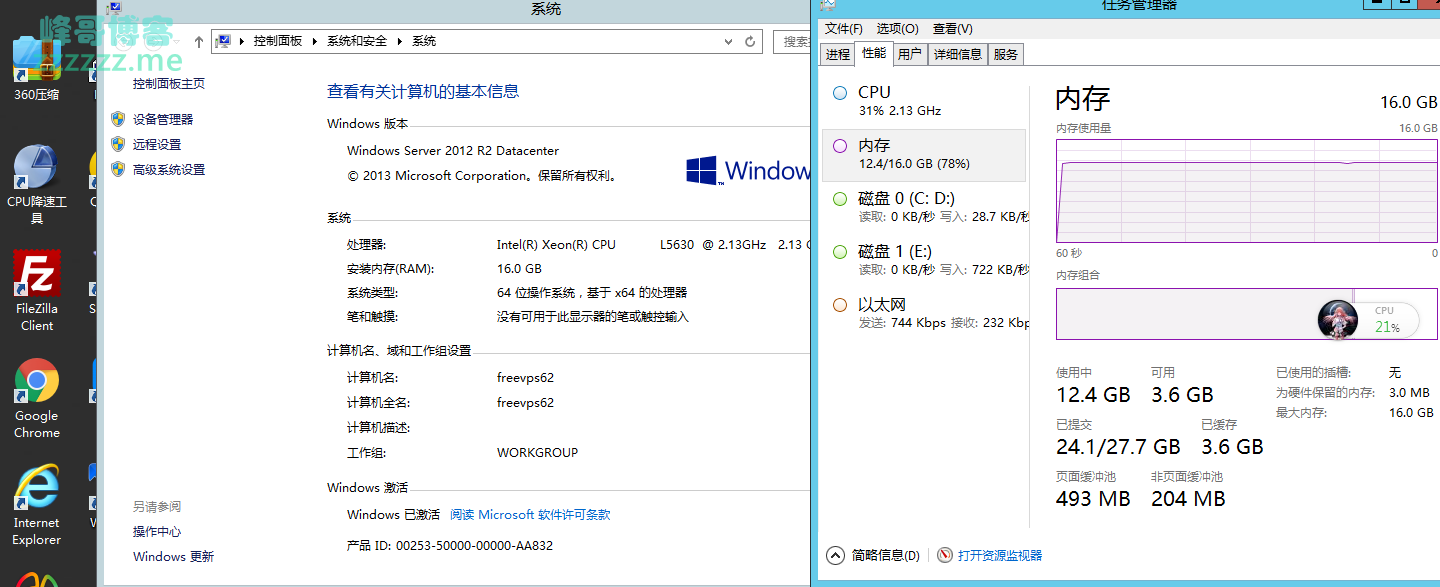The width and height of the screenshot is (1440, 587).
Task: Click the computer name value freevps62
Action: (x=525, y=377)
